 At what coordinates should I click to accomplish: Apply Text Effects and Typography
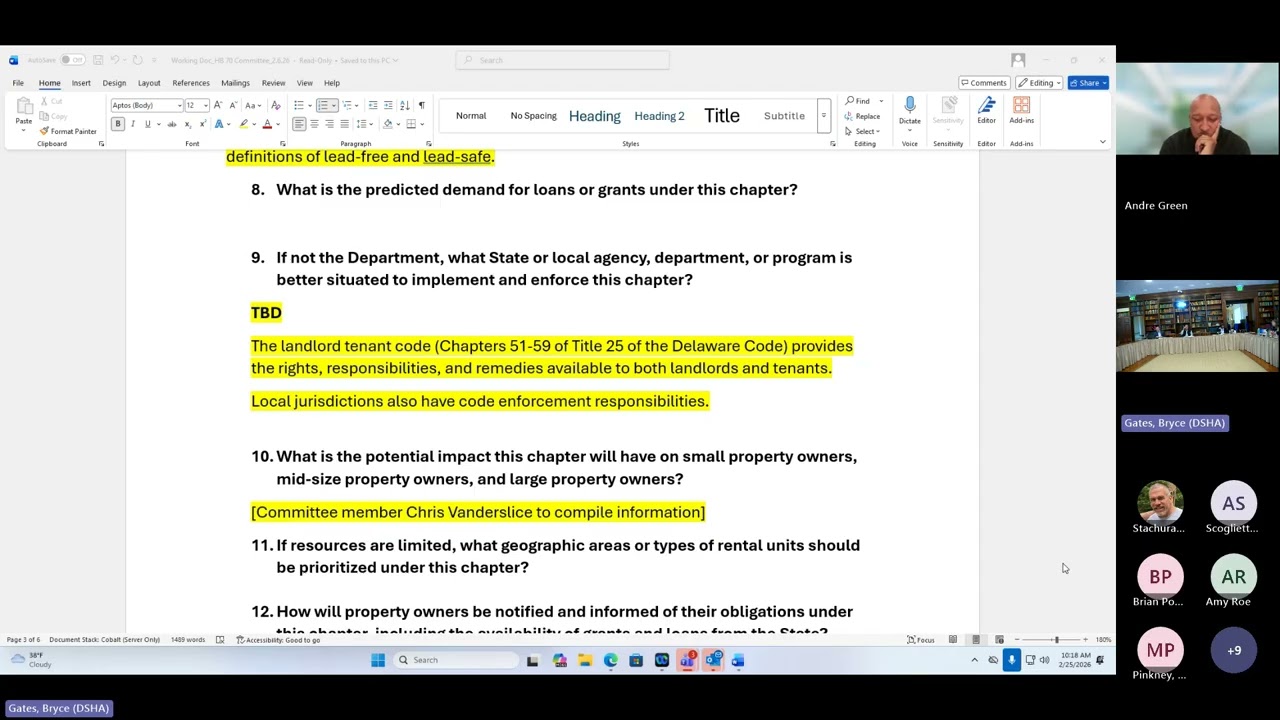click(x=220, y=124)
